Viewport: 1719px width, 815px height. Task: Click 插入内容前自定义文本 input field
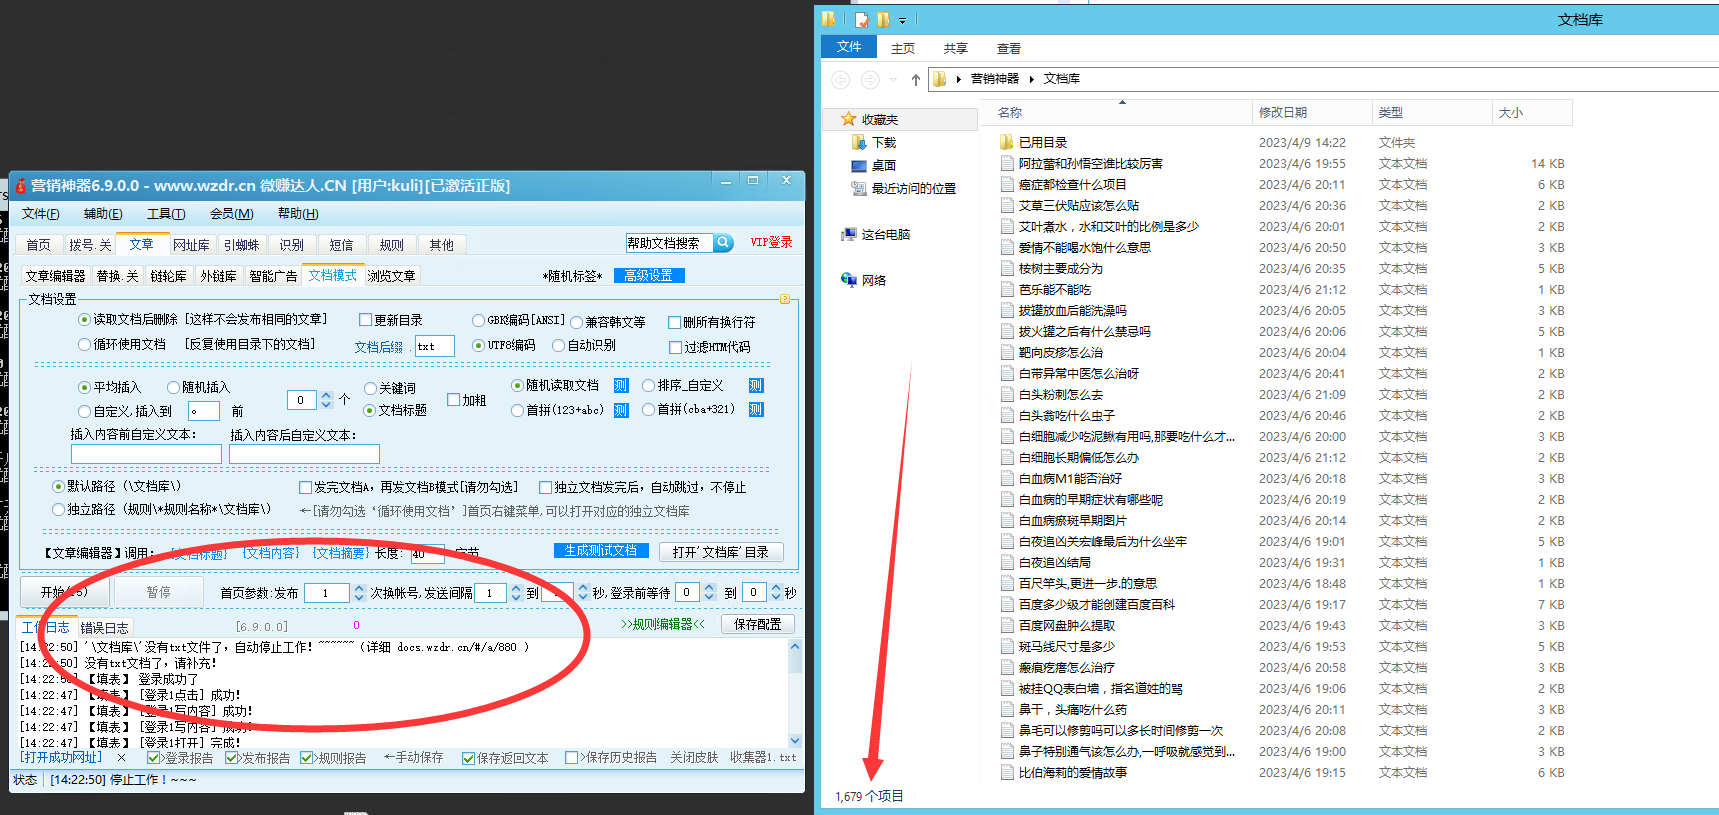(146, 454)
